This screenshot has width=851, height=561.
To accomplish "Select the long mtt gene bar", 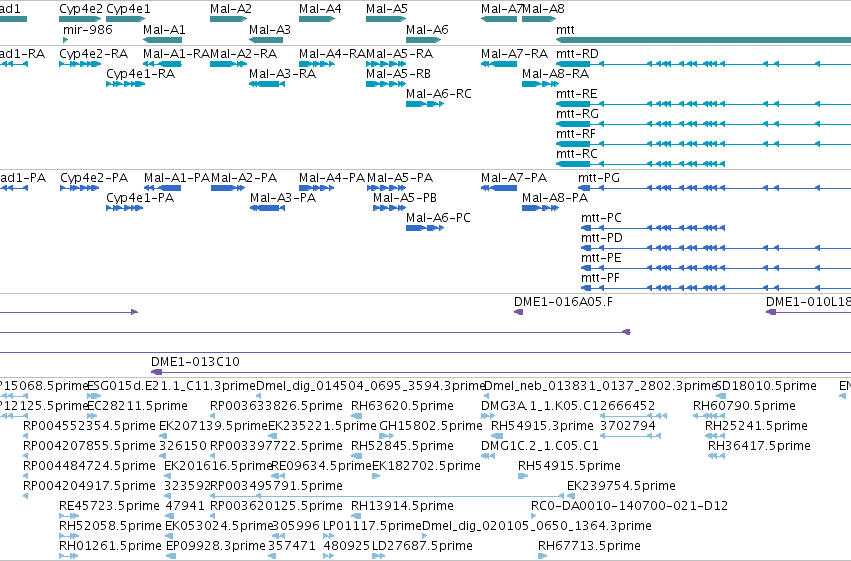I will click(703, 40).
